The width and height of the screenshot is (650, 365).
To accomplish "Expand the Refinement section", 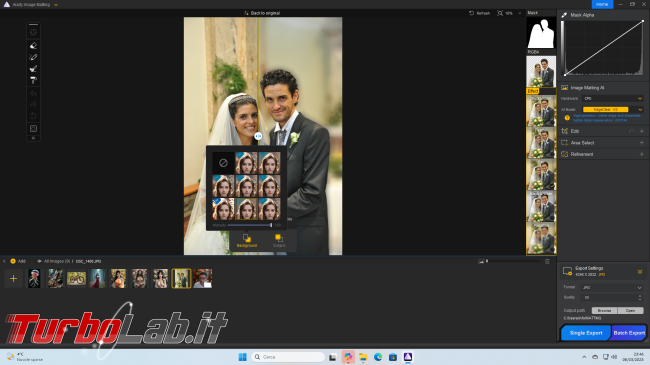I will point(642,154).
